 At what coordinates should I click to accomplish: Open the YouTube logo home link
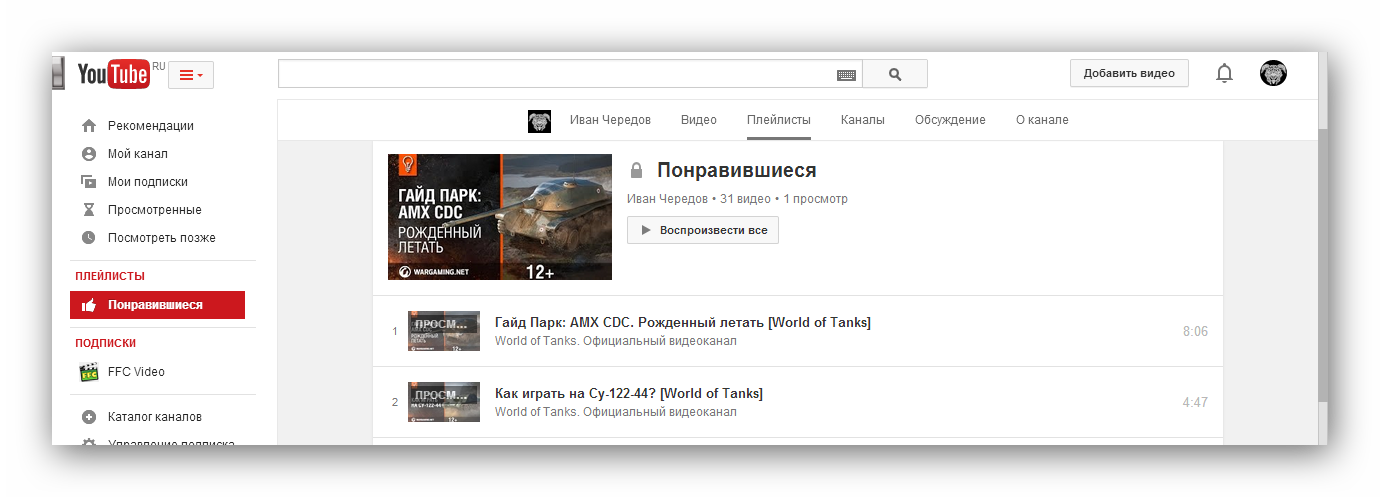tap(114, 74)
